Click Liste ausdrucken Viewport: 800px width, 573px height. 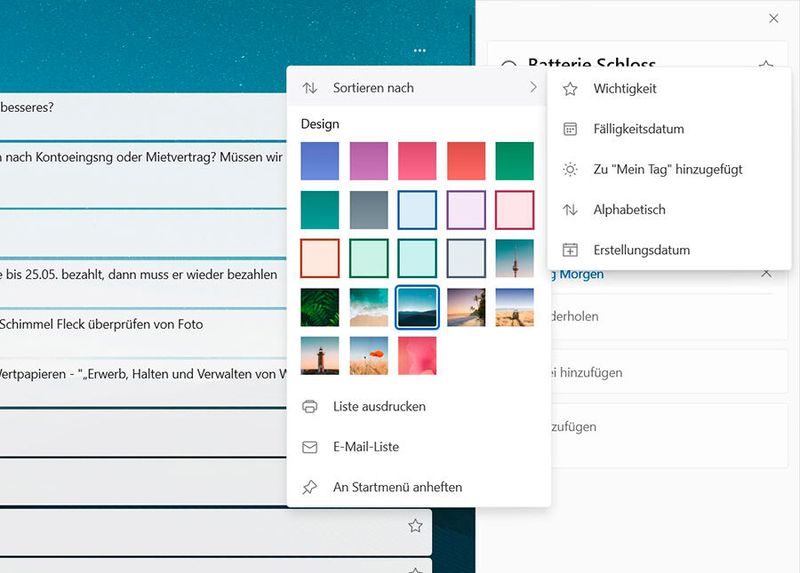tap(418, 407)
